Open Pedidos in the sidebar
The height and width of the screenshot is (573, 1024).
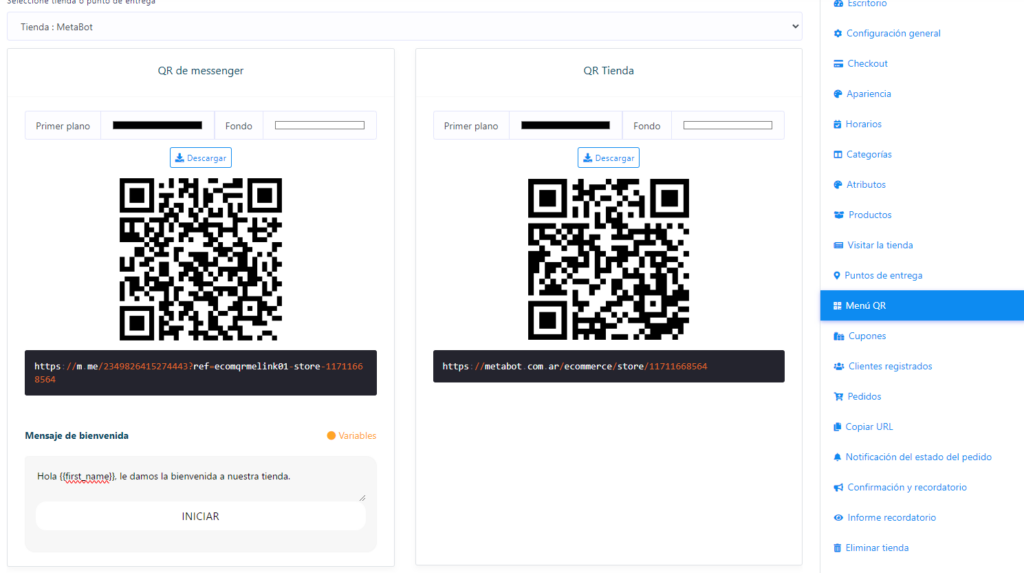click(x=864, y=397)
